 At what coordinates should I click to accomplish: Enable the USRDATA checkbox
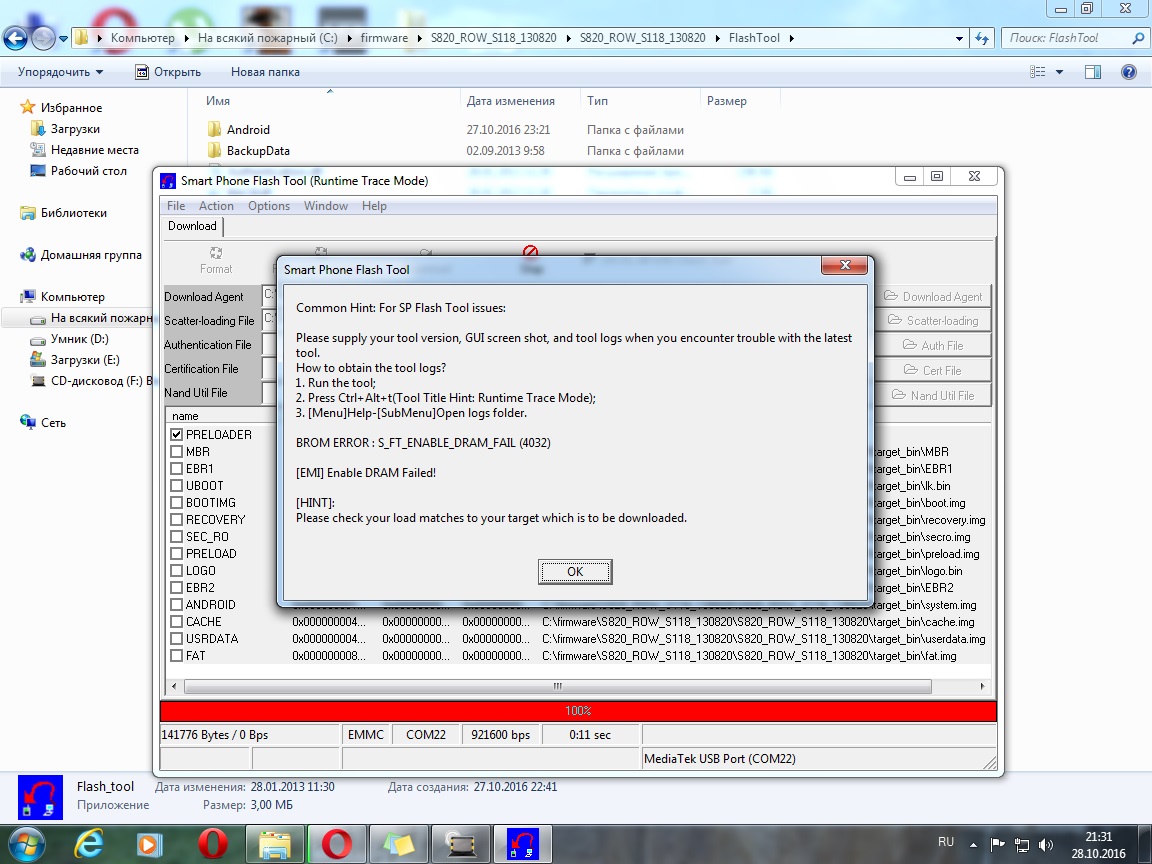[177, 639]
